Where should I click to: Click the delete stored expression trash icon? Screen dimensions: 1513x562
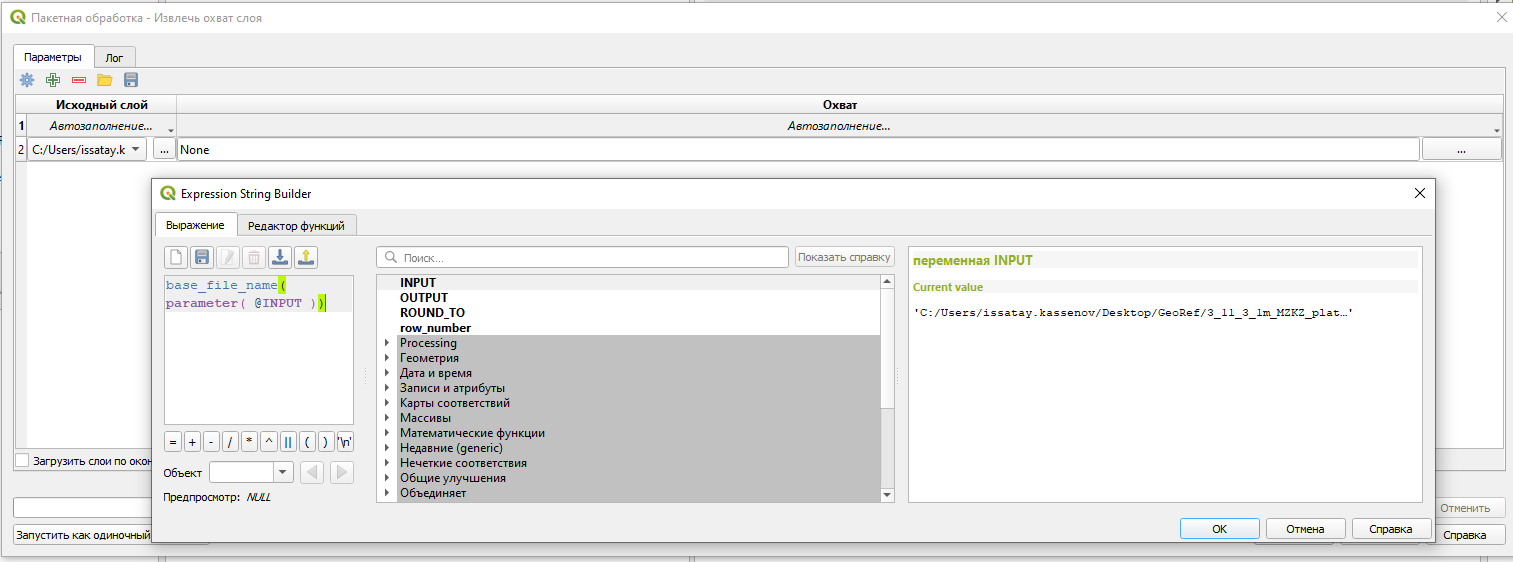pyautogui.click(x=254, y=258)
